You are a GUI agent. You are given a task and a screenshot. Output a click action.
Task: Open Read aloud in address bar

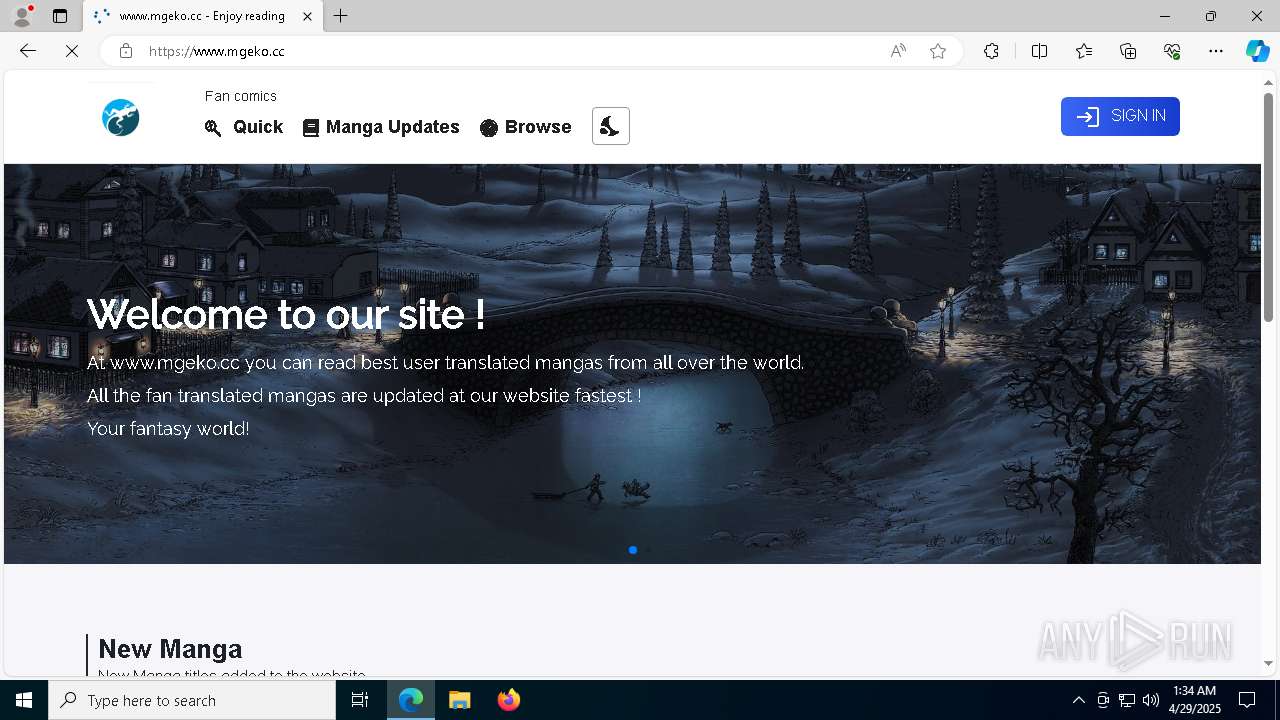pos(898,51)
